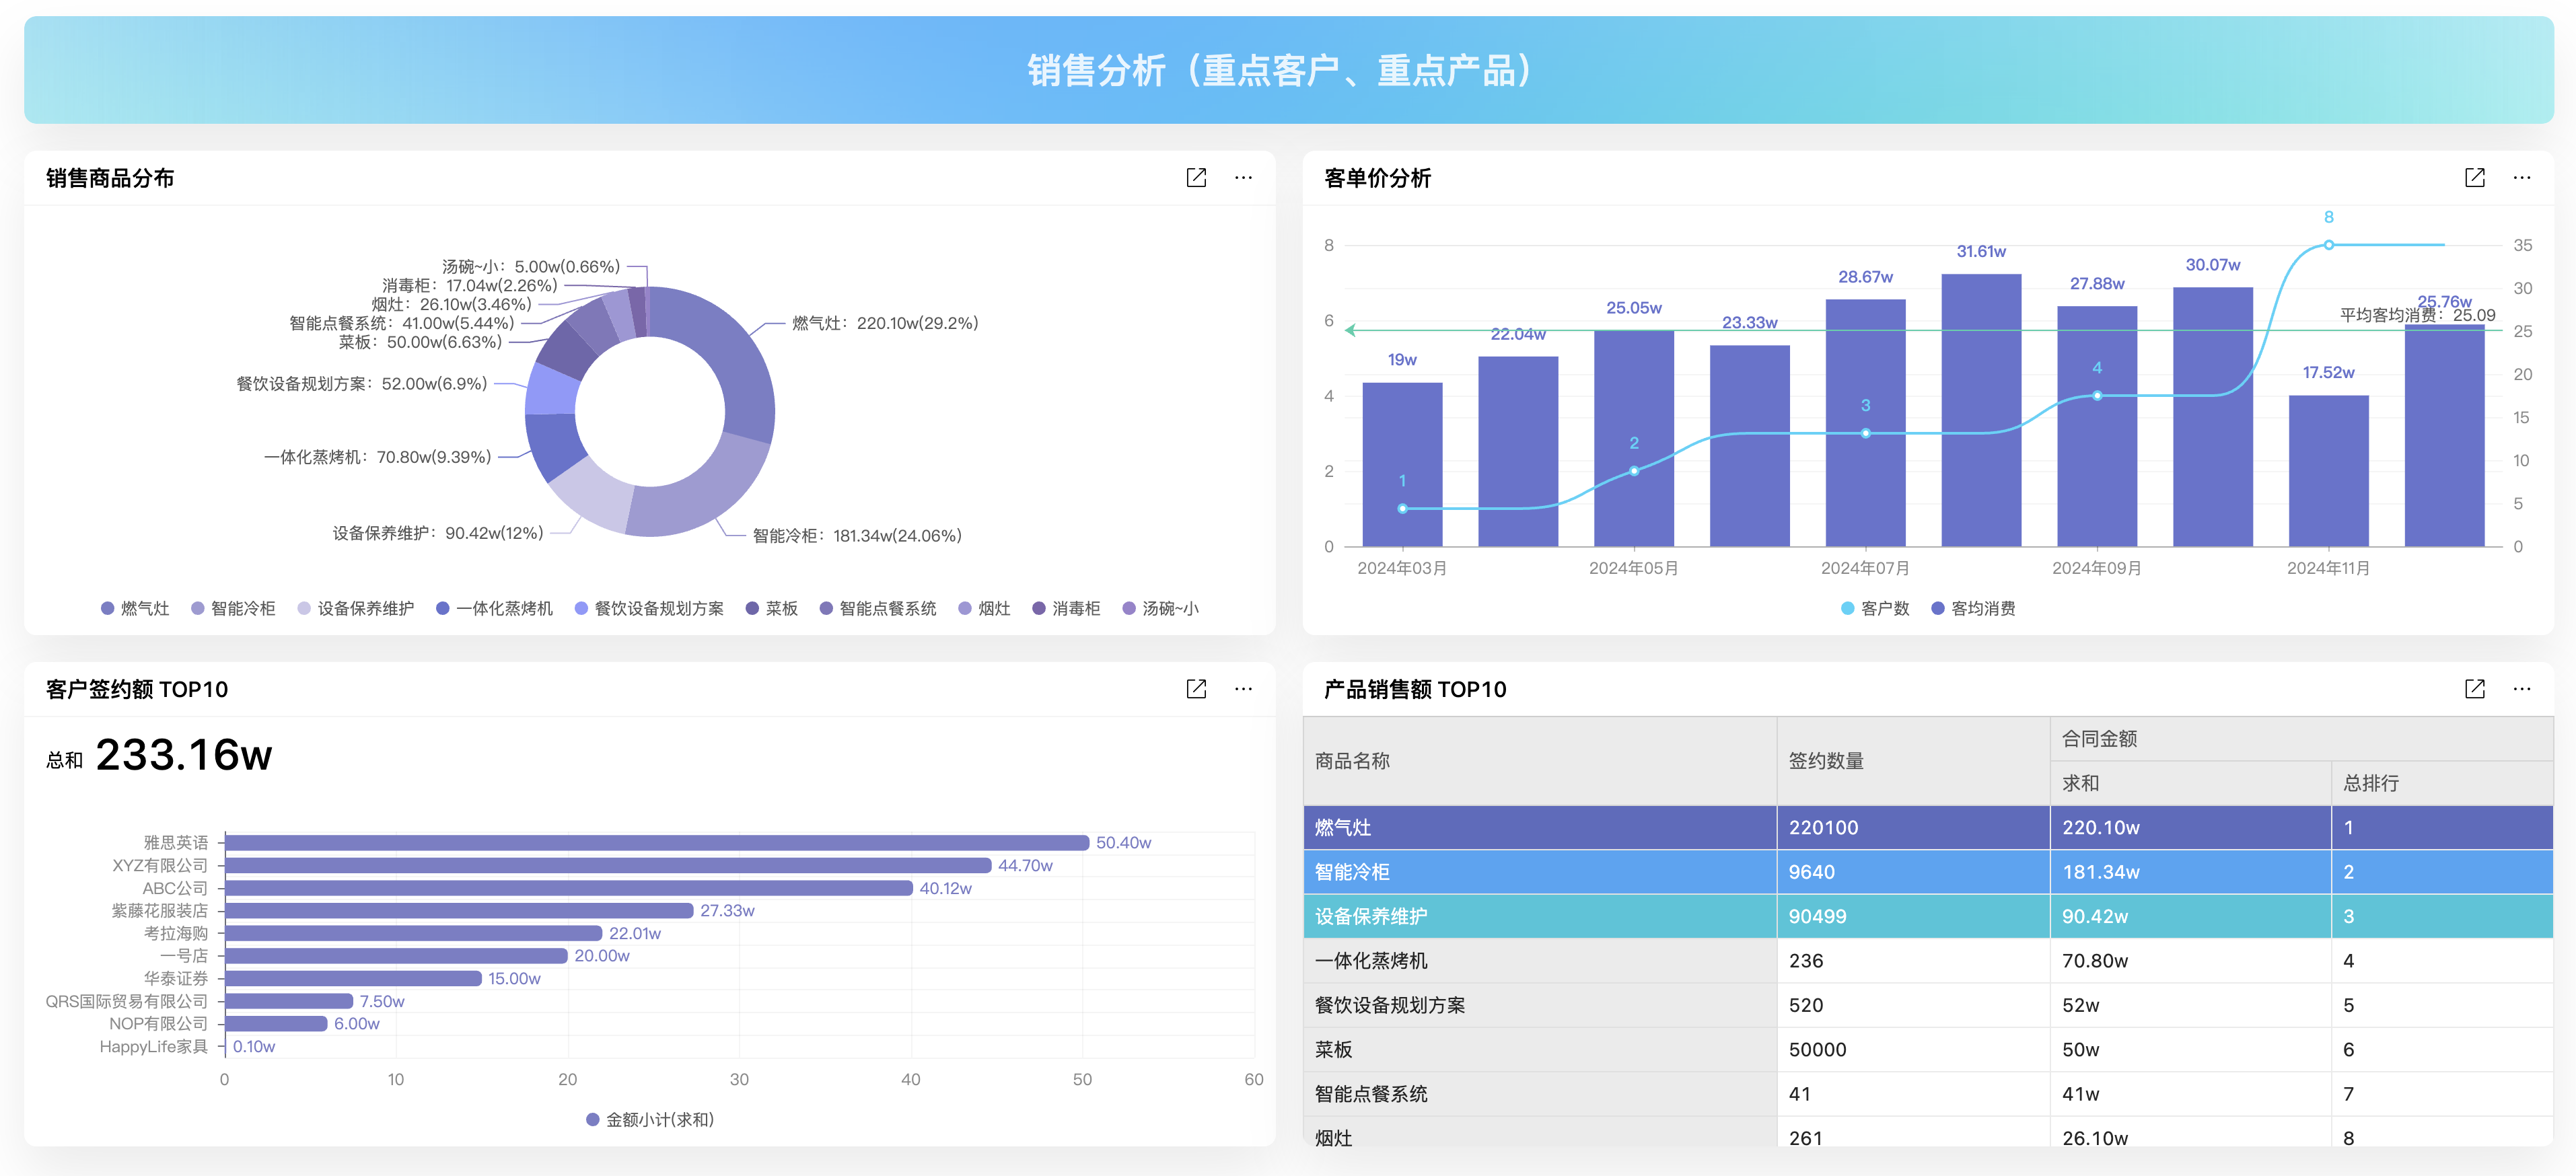Click the 平均客均消费 reference line label
The width and height of the screenshot is (2576, 1176).
(2417, 315)
